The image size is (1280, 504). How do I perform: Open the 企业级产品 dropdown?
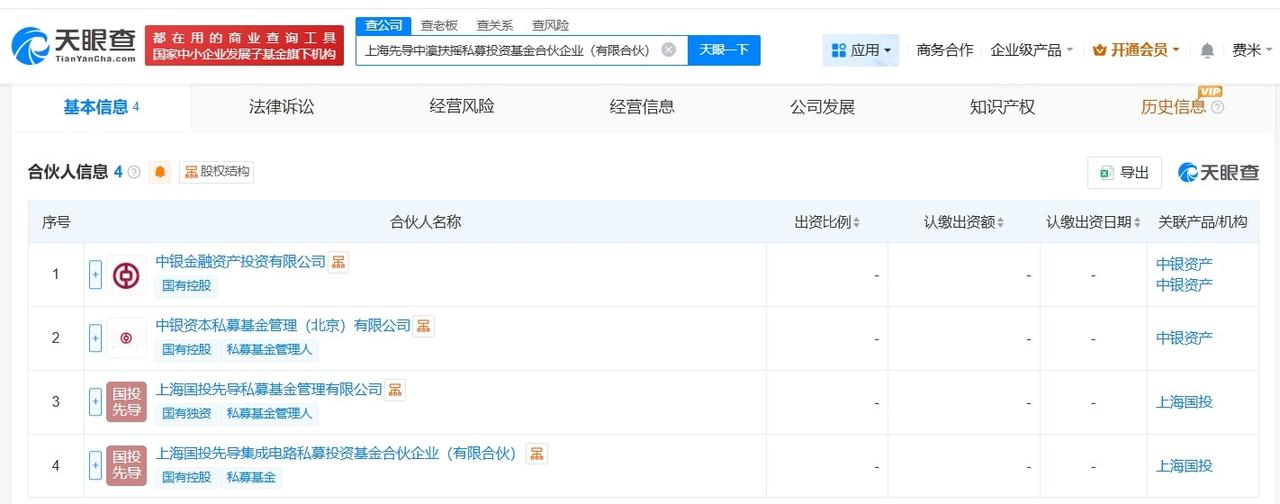pyautogui.click(x=1031, y=50)
